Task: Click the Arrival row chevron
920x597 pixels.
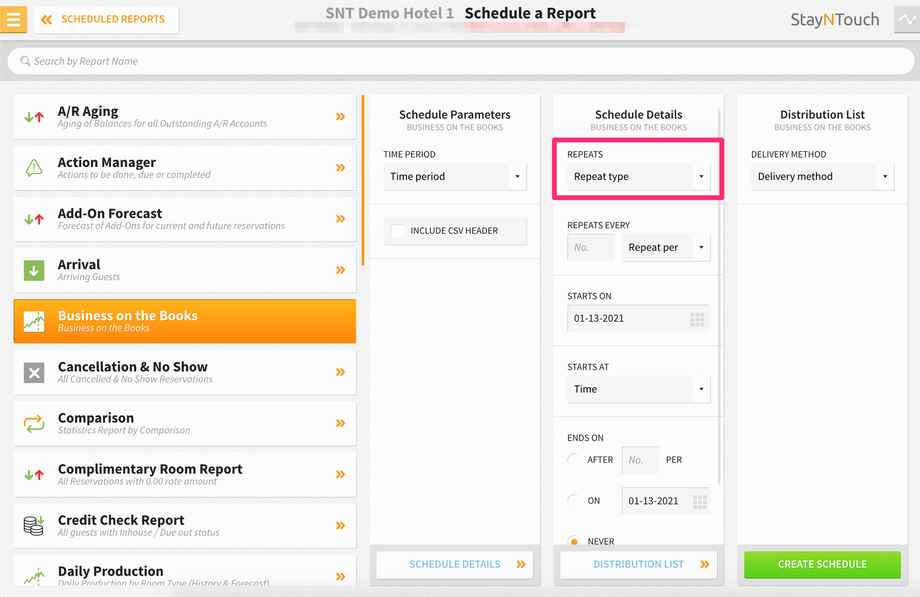Action: 340,270
